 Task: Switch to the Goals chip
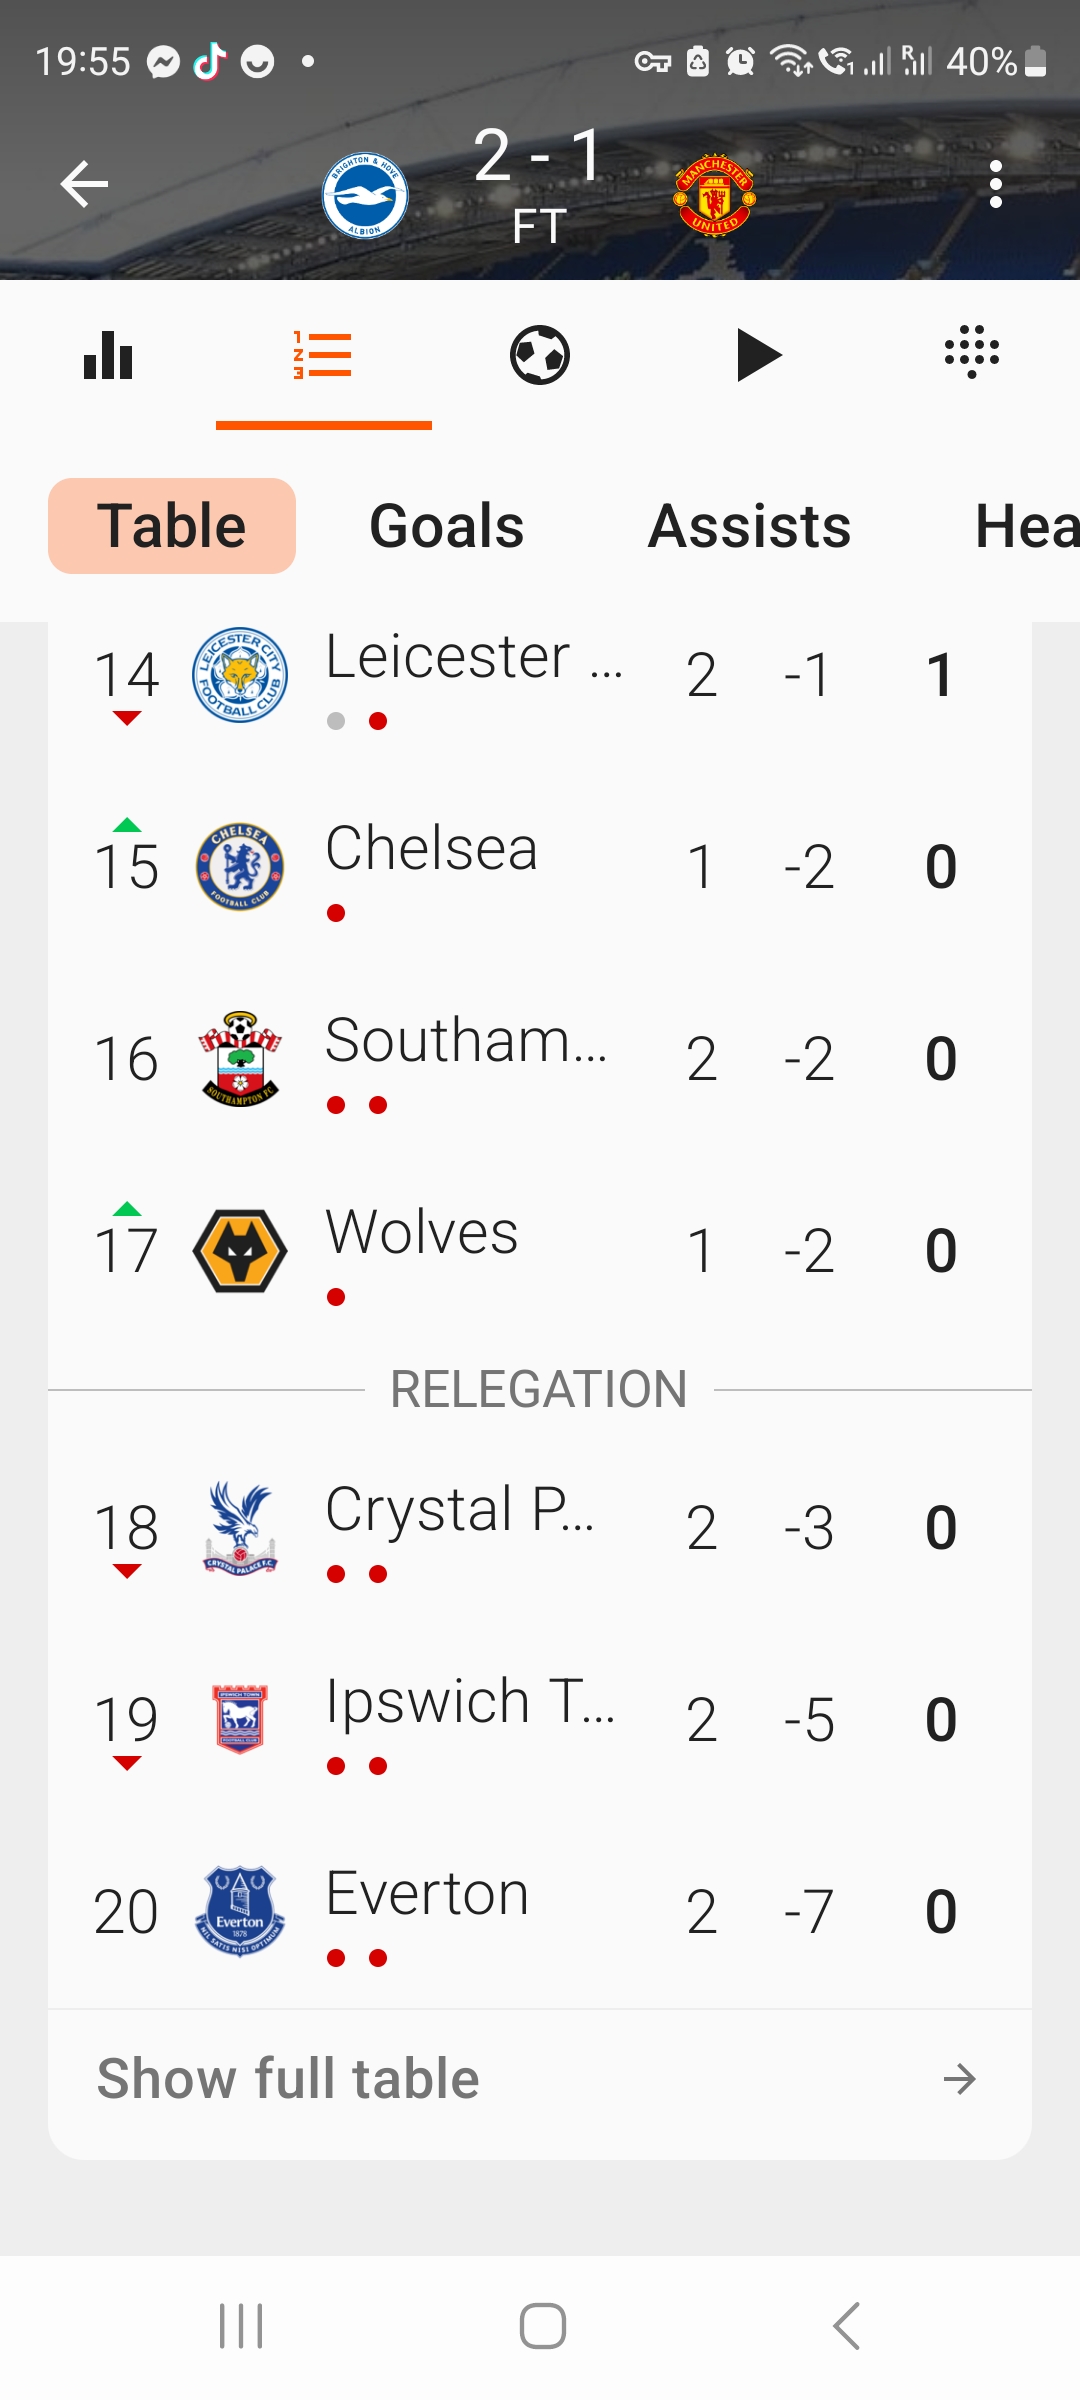tap(447, 526)
